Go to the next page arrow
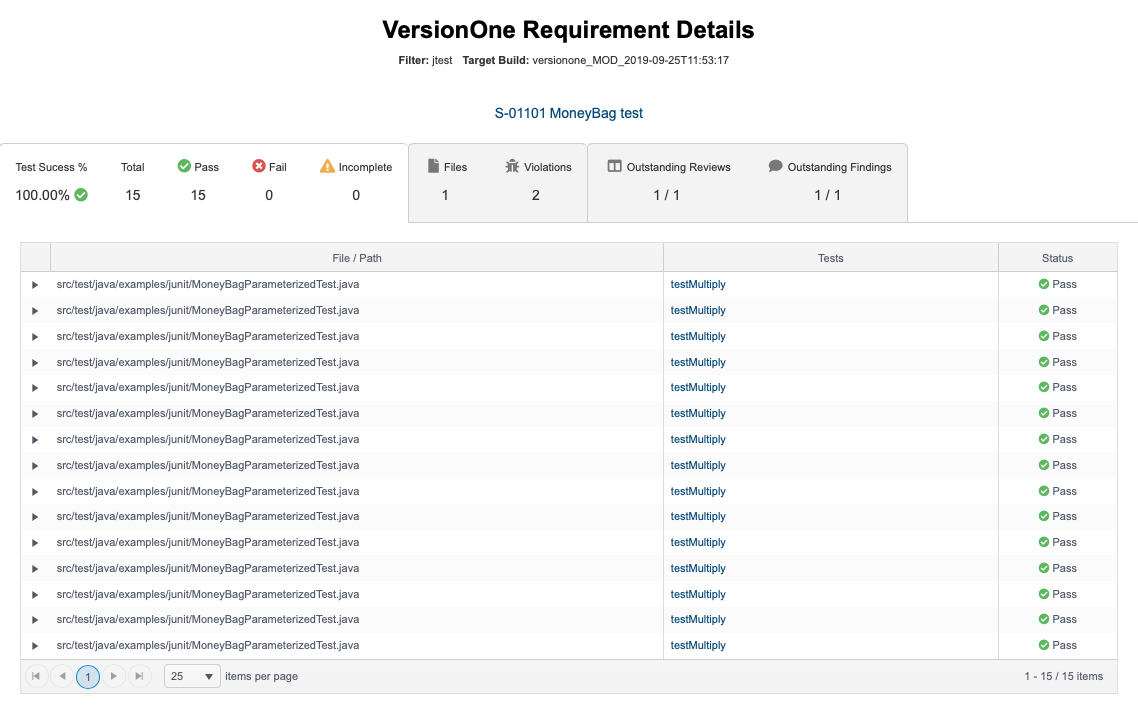 click(113, 676)
